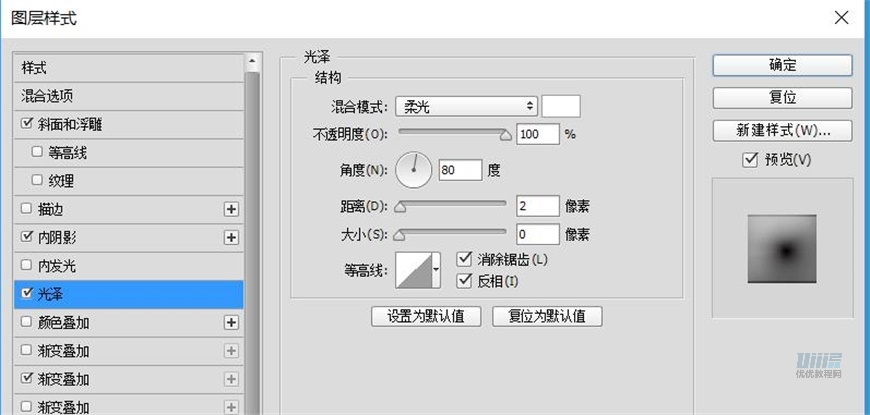Click the white blend color swatch

561,106
